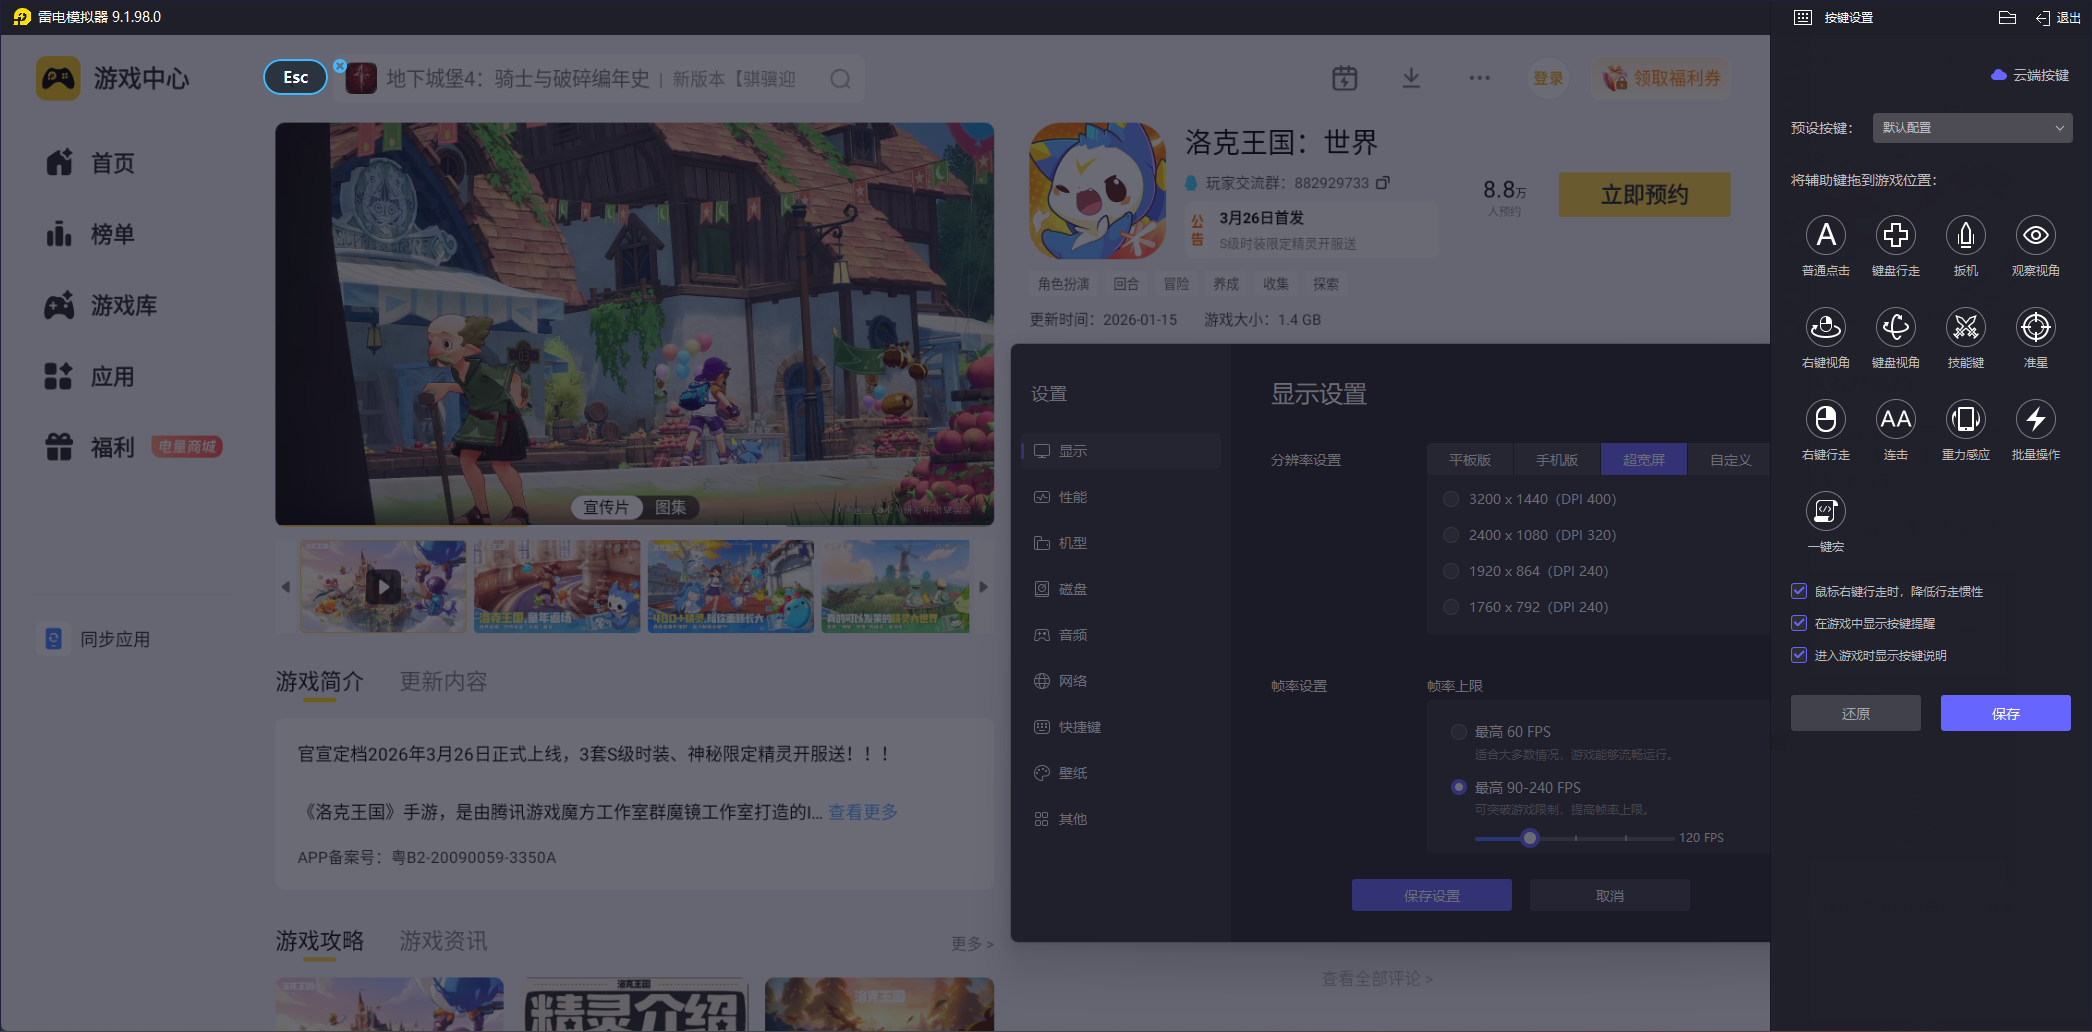Open the calendar icon in game center header
Image resolution: width=2092 pixels, height=1032 pixels.
(1344, 78)
